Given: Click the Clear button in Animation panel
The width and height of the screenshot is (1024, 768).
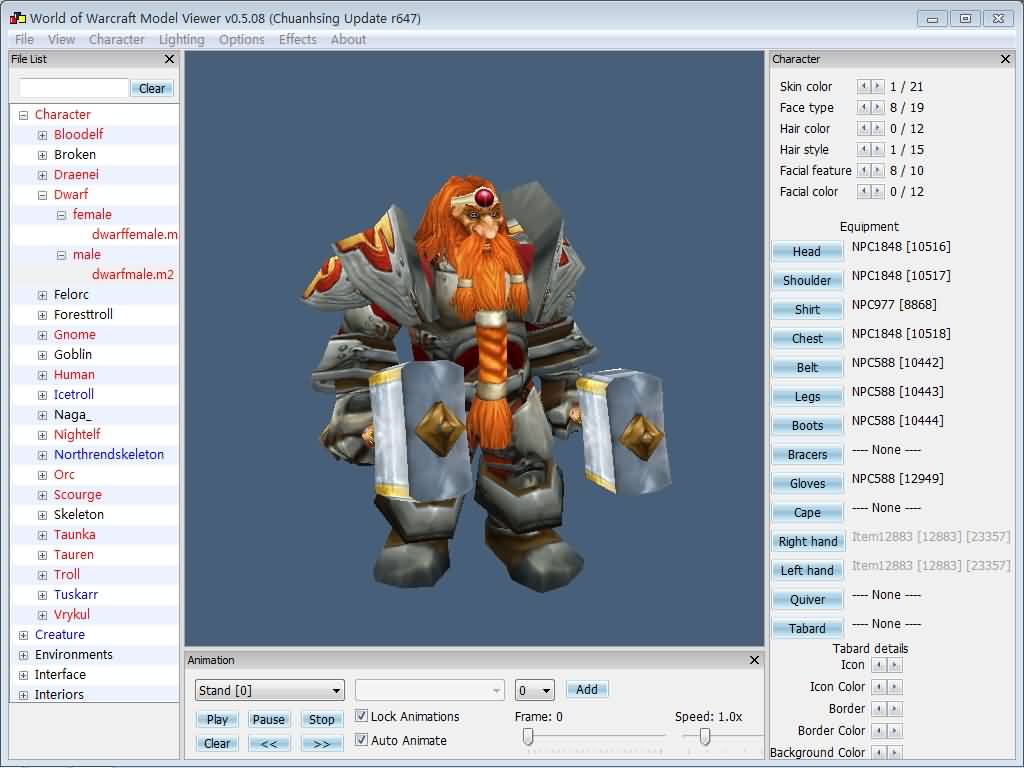Looking at the screenshot, I should click(x=217, y=743).
